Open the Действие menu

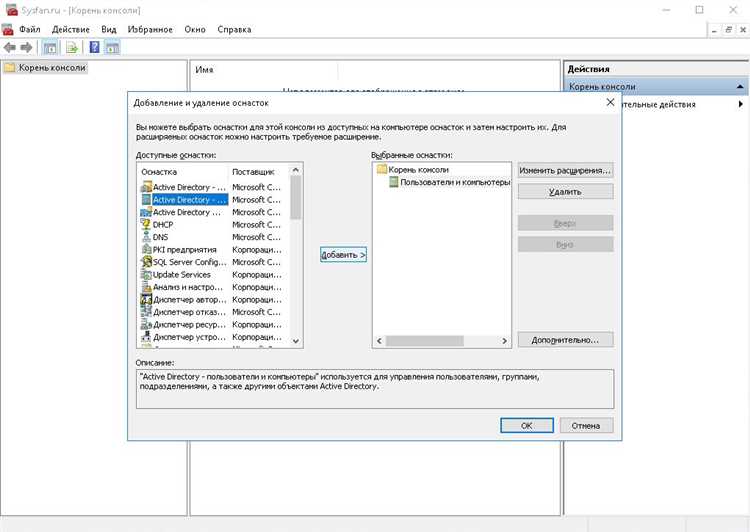click(x=71, y=29)
